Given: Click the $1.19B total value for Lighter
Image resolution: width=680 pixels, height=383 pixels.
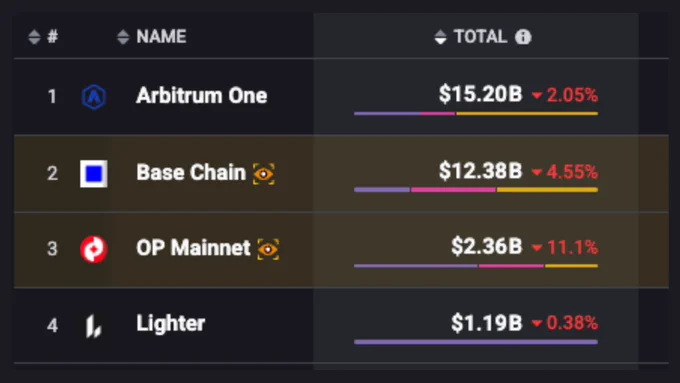Looking at the screenshot, I should (x=487, y=323).
